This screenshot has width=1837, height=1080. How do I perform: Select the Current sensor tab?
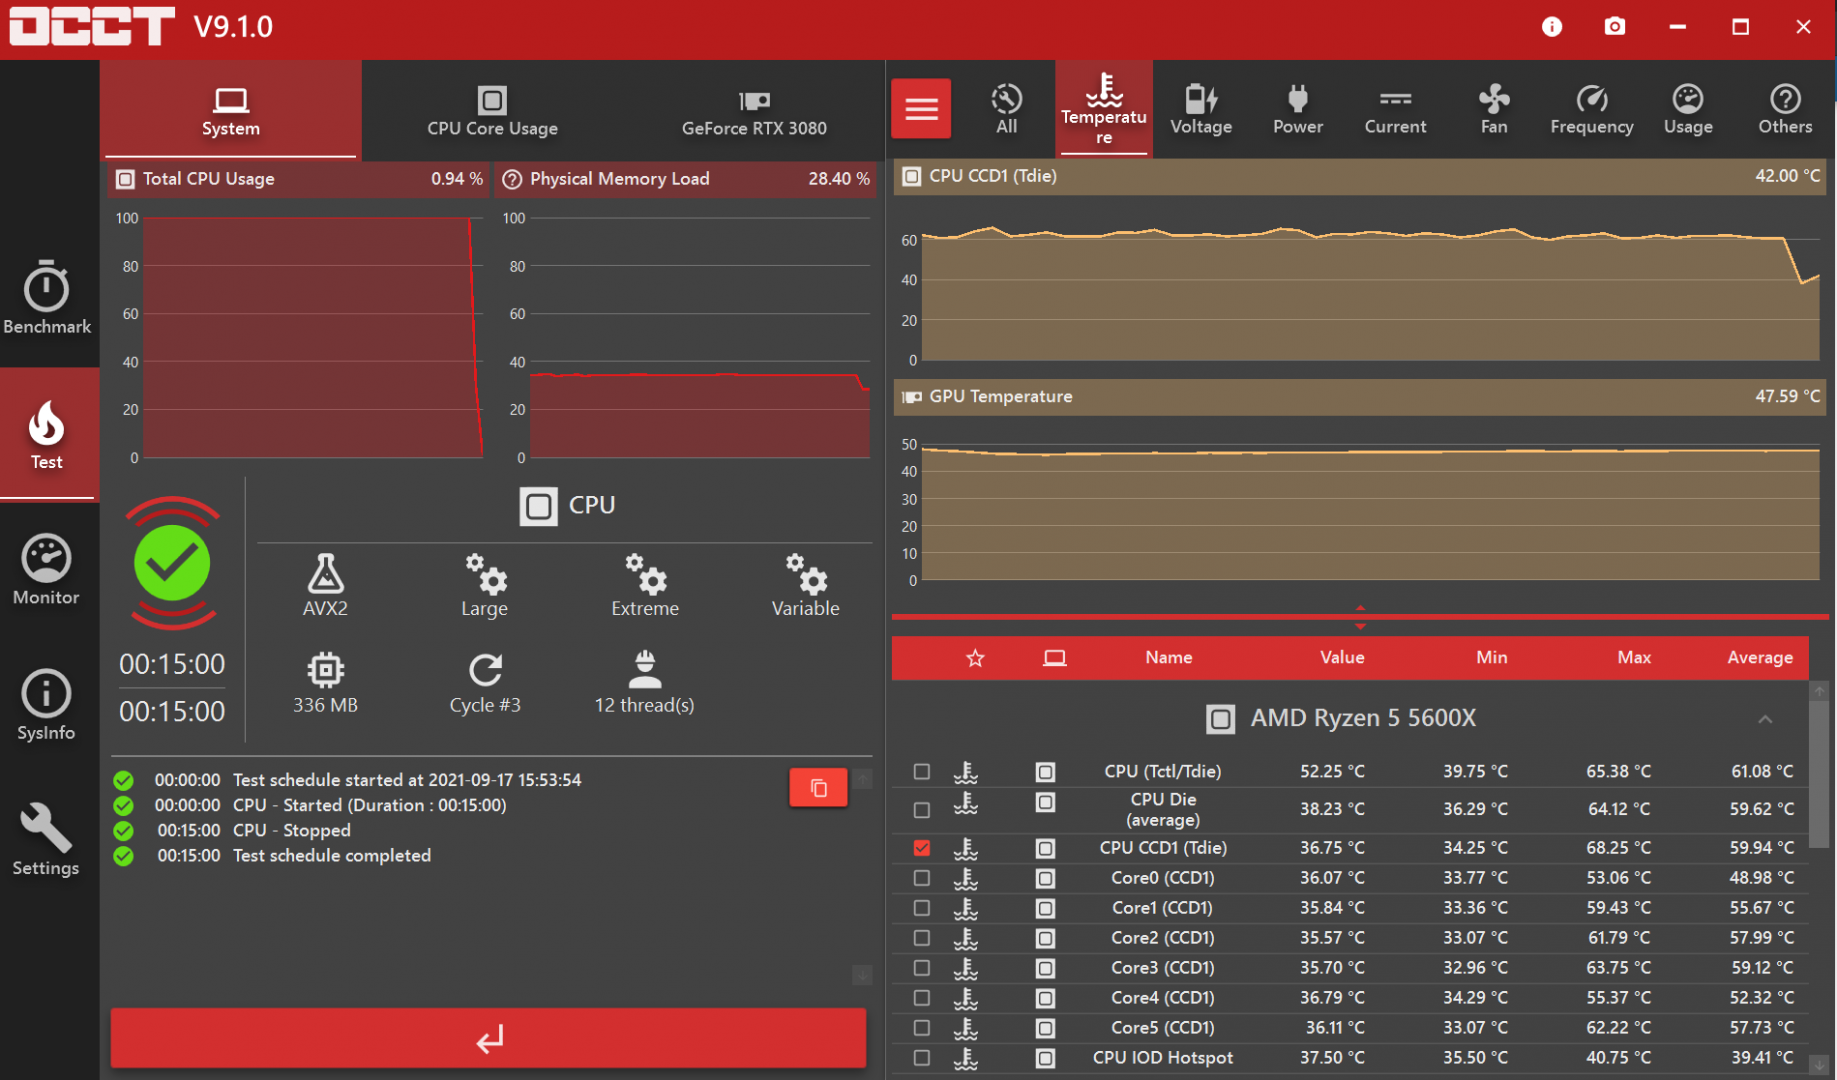coord(1395,109)
